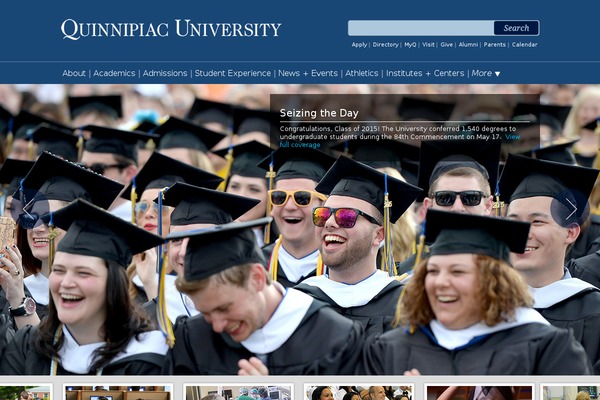Show the previous slide with left arrow

[x=29, y=209]
